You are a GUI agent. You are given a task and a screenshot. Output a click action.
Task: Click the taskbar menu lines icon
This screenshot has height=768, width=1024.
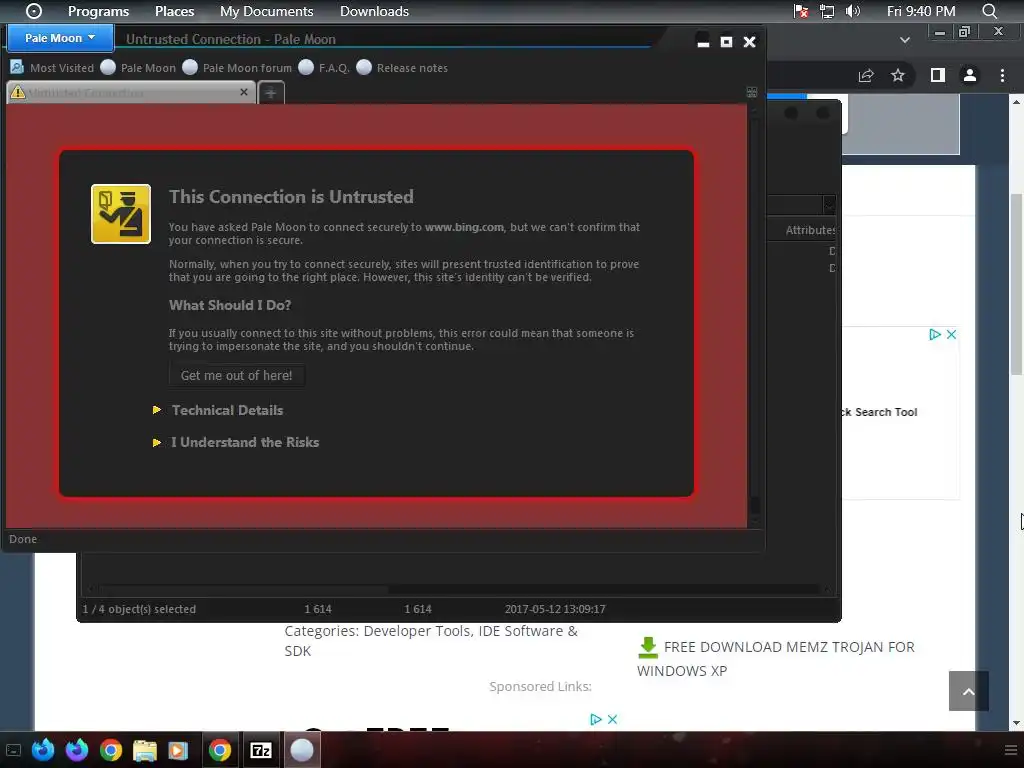(x=1011, y=750)
